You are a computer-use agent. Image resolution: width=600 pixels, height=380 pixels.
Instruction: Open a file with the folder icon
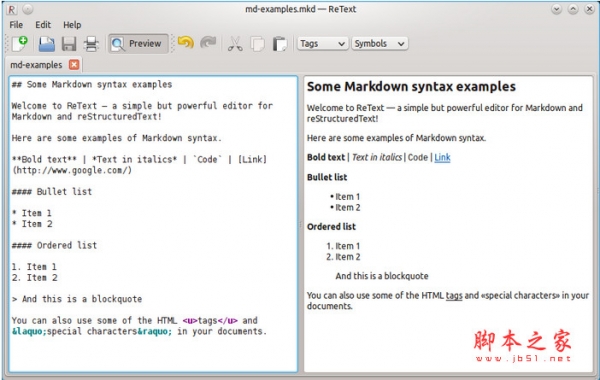47,44
